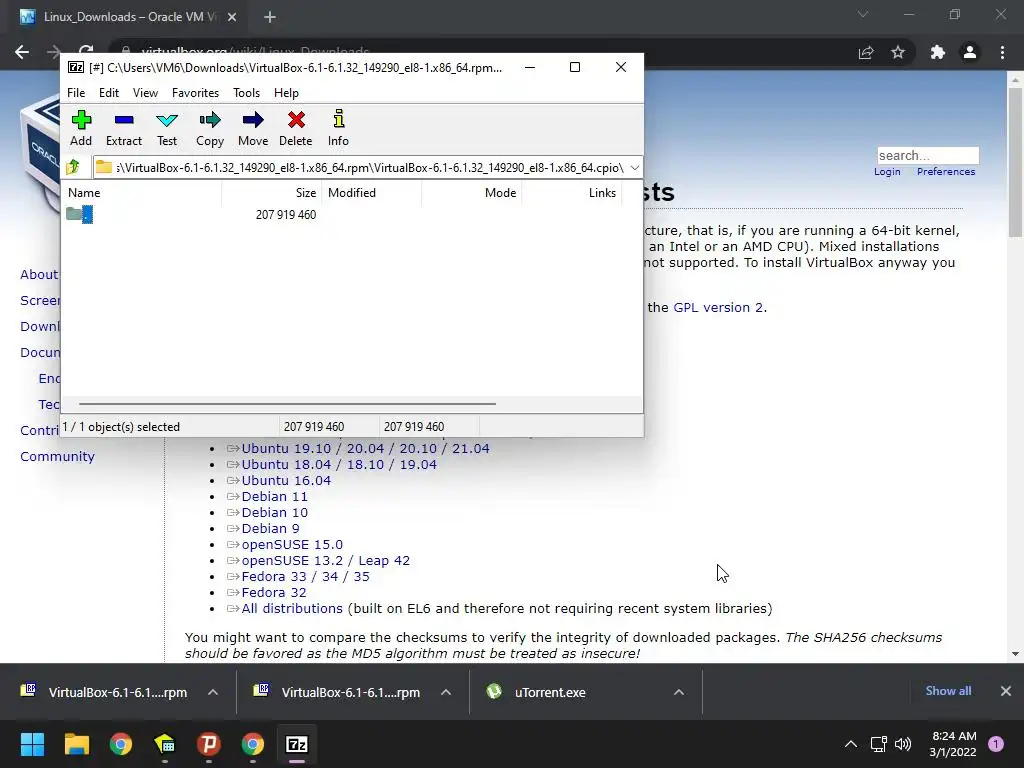
Task: Click the Copy tool in 7-Zip
Action: click(210, 128)
